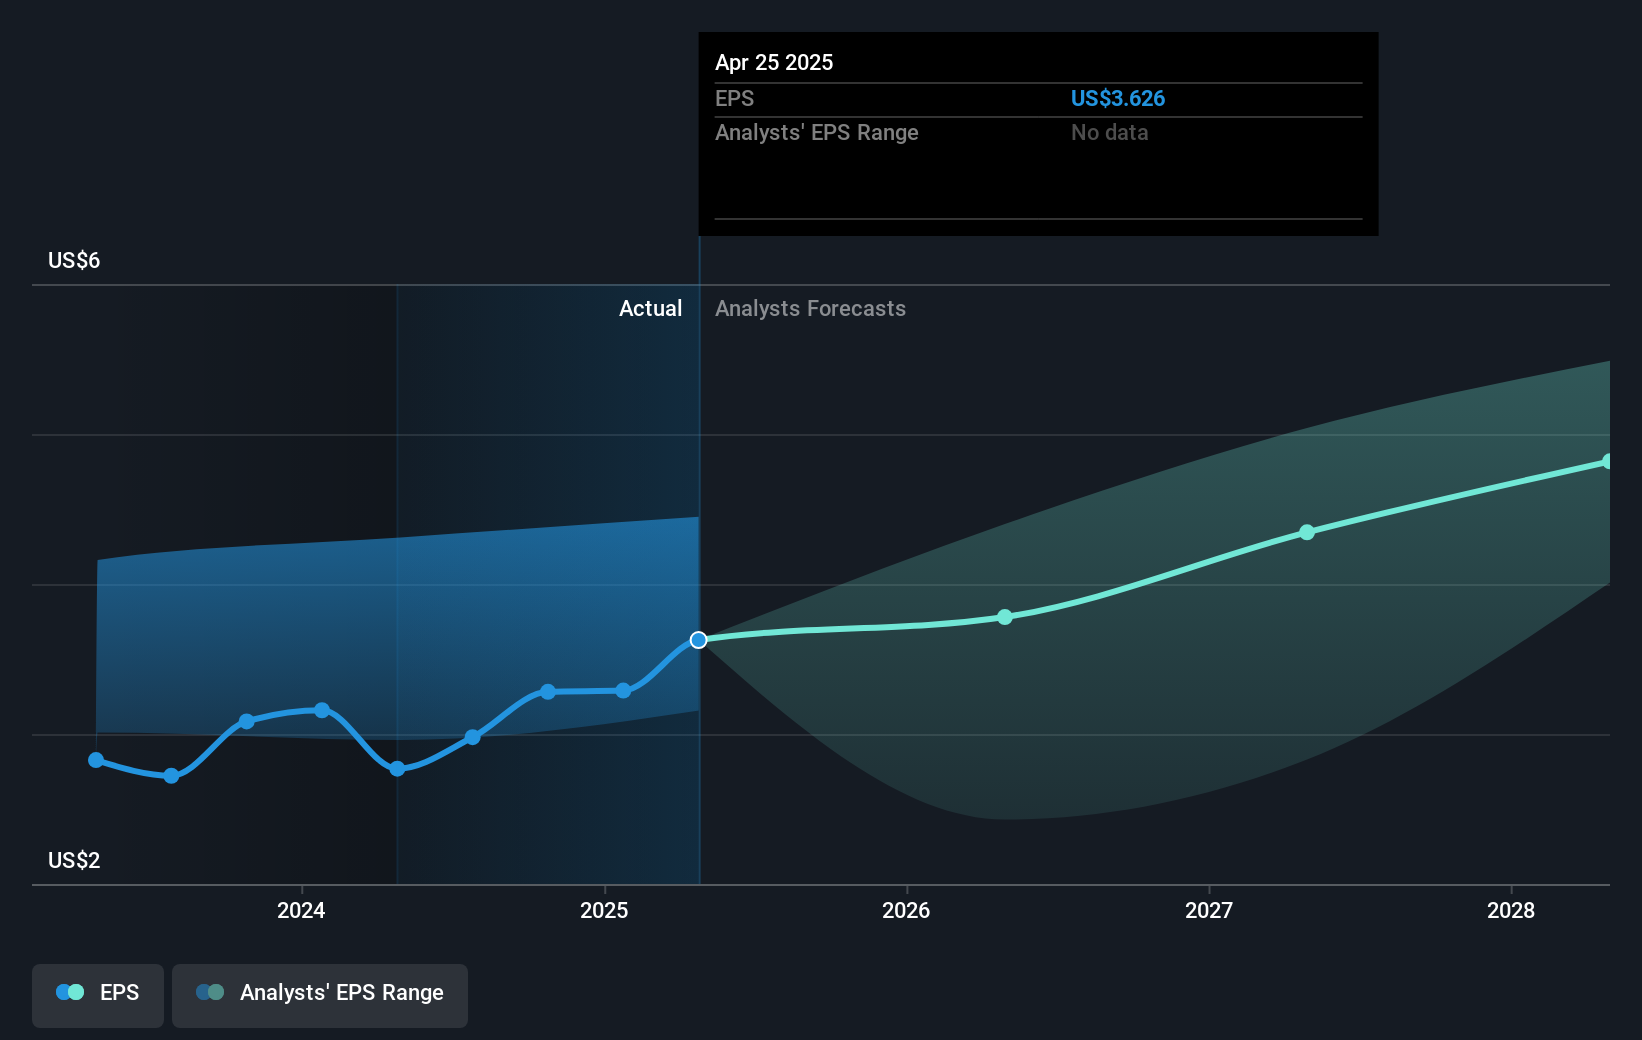The image size is (1642, 1040).
Task: Click the US$3.626 EPS value in tooltip
Action: 1118,99
